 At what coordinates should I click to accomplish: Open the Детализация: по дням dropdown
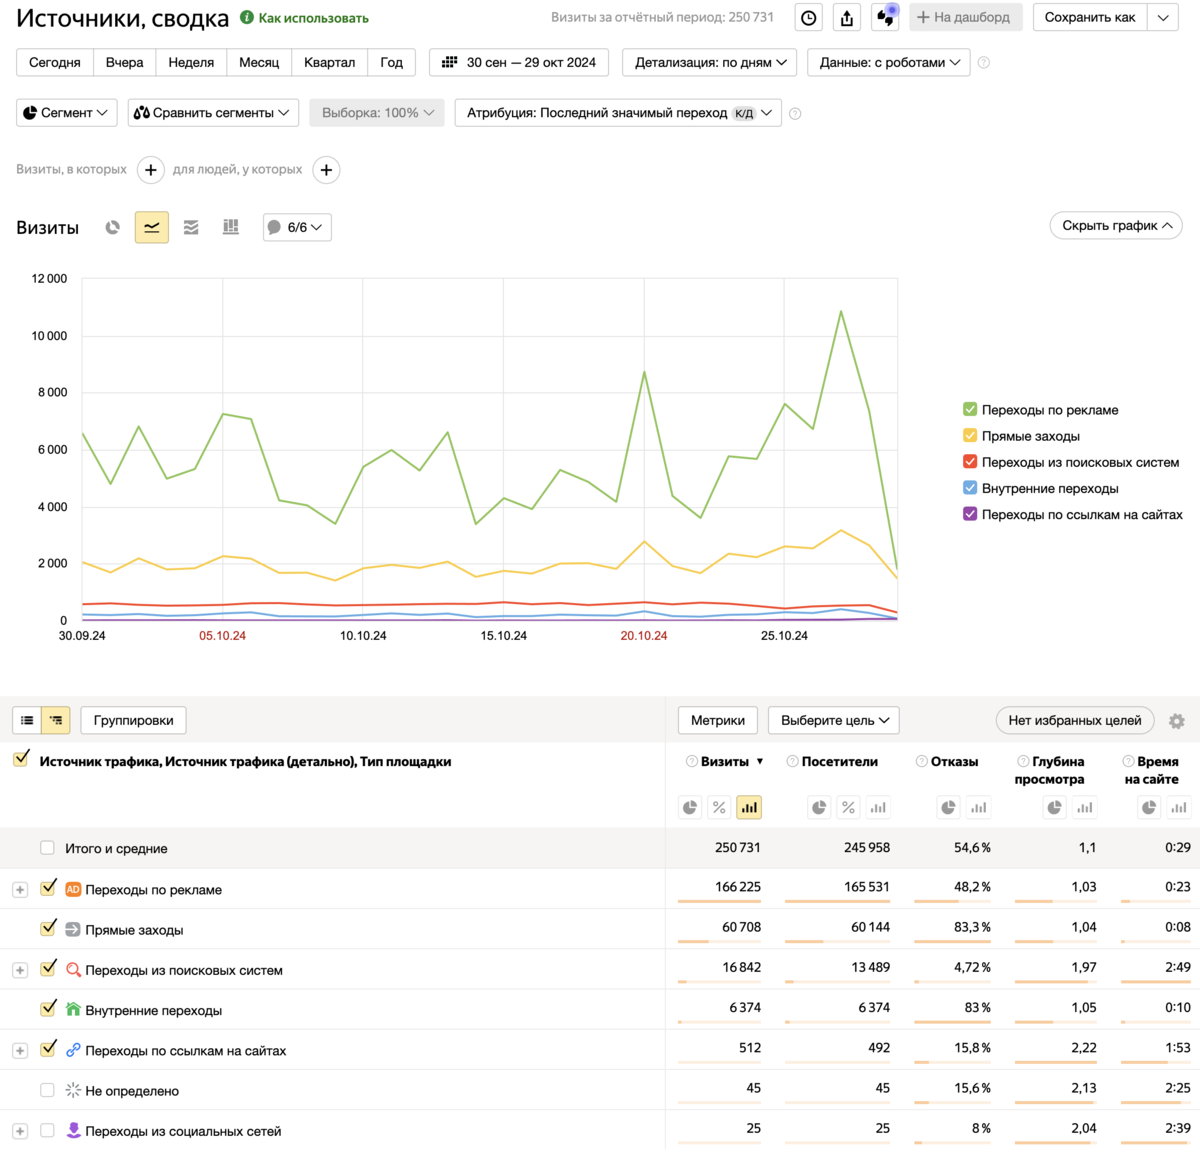click(x=710, y=62)
